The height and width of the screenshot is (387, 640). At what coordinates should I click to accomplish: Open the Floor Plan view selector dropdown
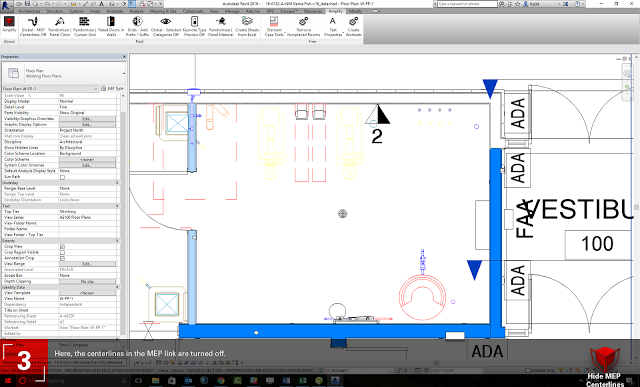(50, 89)
